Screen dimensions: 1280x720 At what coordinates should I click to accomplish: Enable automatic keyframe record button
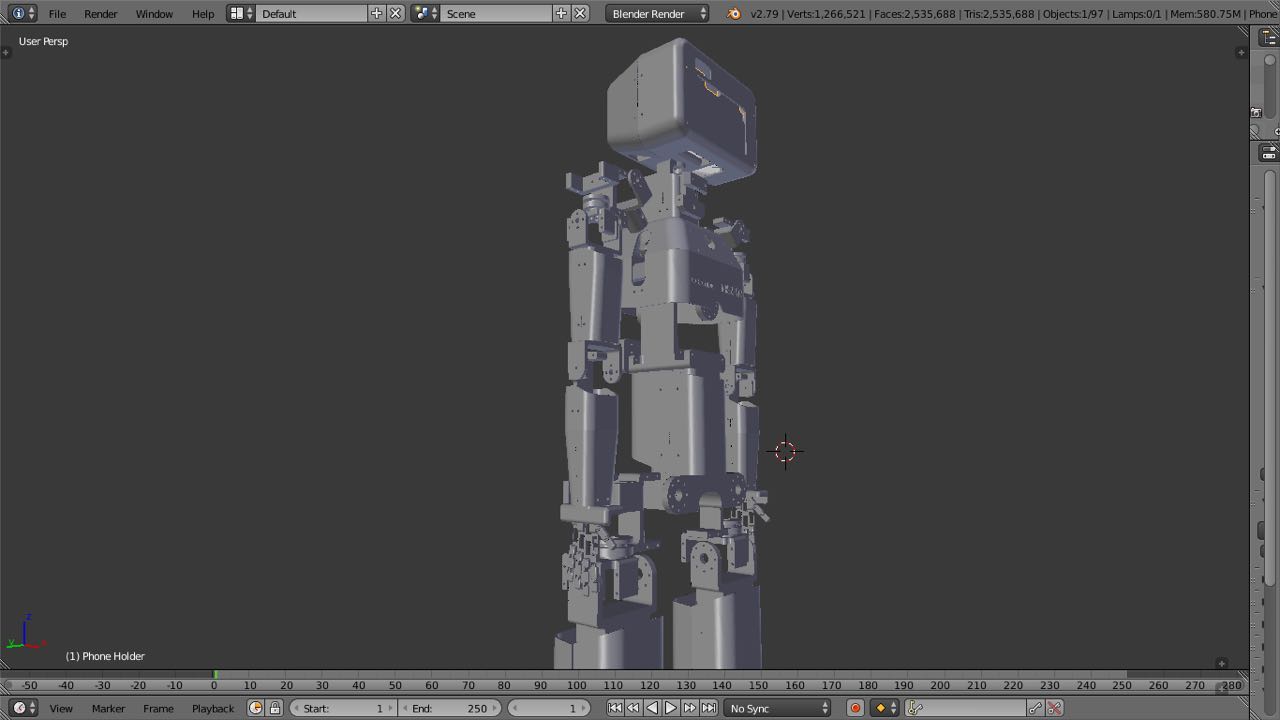[x=855, y=708]
